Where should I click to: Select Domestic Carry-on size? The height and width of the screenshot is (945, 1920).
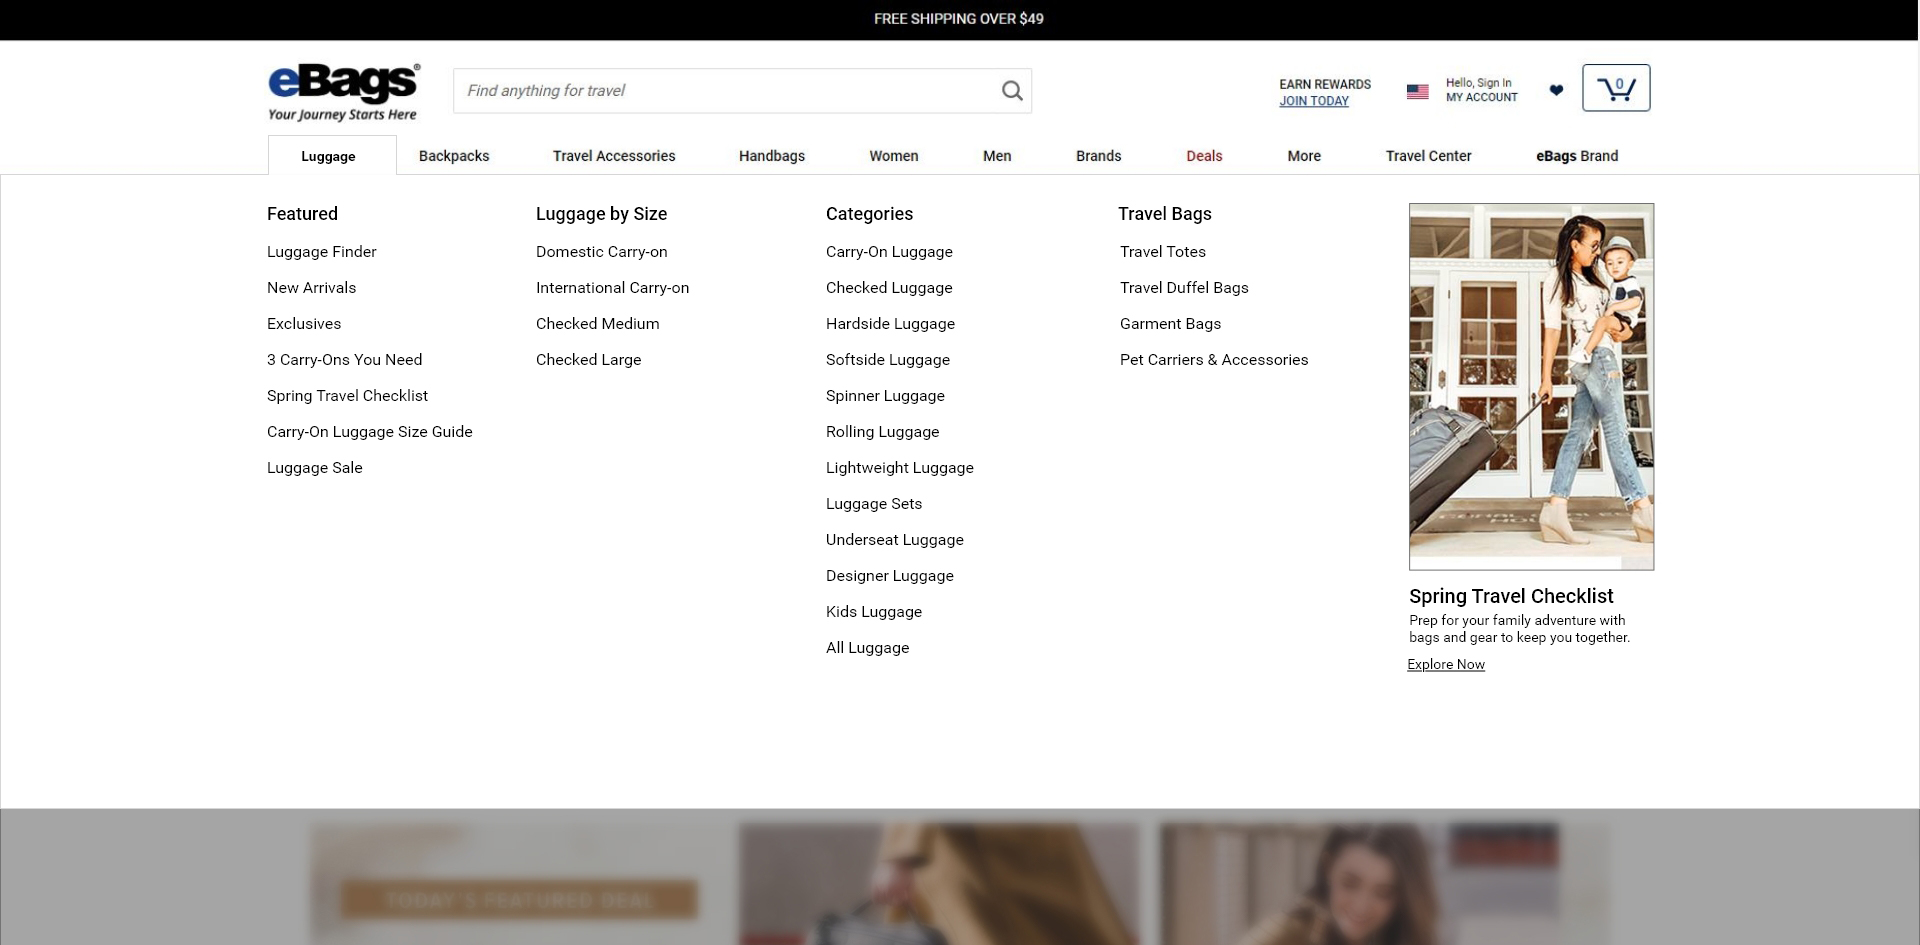click(602, 252)
